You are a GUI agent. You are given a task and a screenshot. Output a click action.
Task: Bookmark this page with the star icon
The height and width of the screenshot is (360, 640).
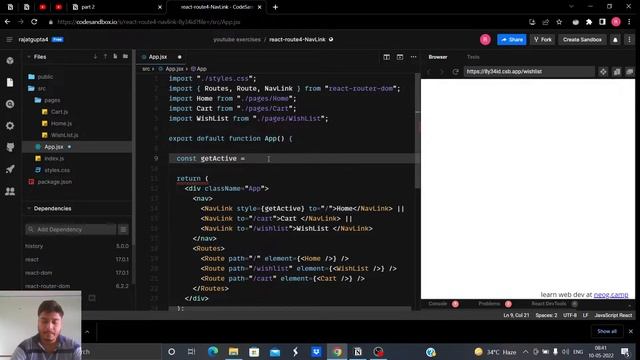click(x=559, y=22)
